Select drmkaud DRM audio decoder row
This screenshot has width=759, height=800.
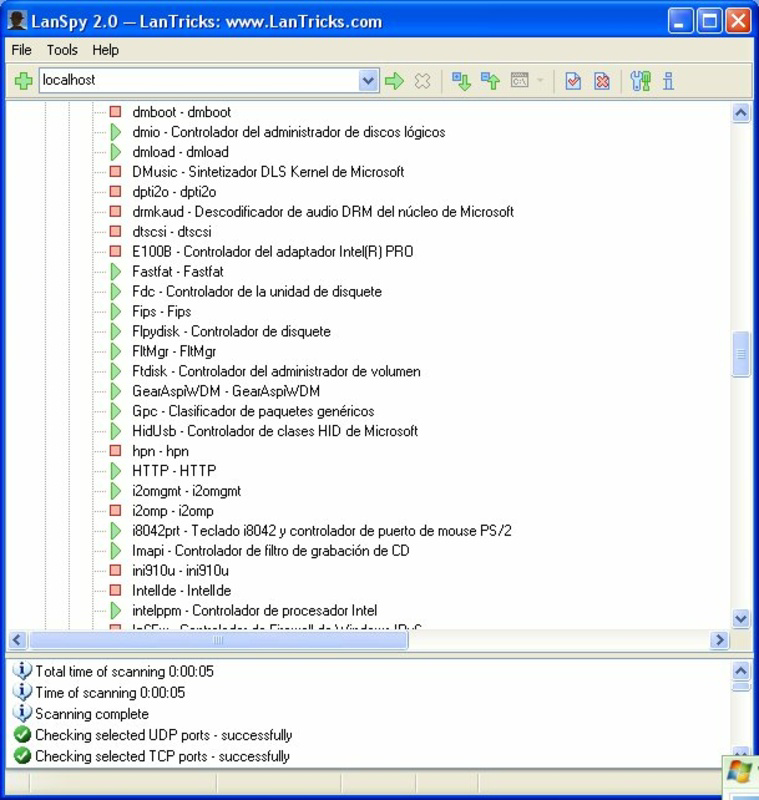(x=323, y=211)
